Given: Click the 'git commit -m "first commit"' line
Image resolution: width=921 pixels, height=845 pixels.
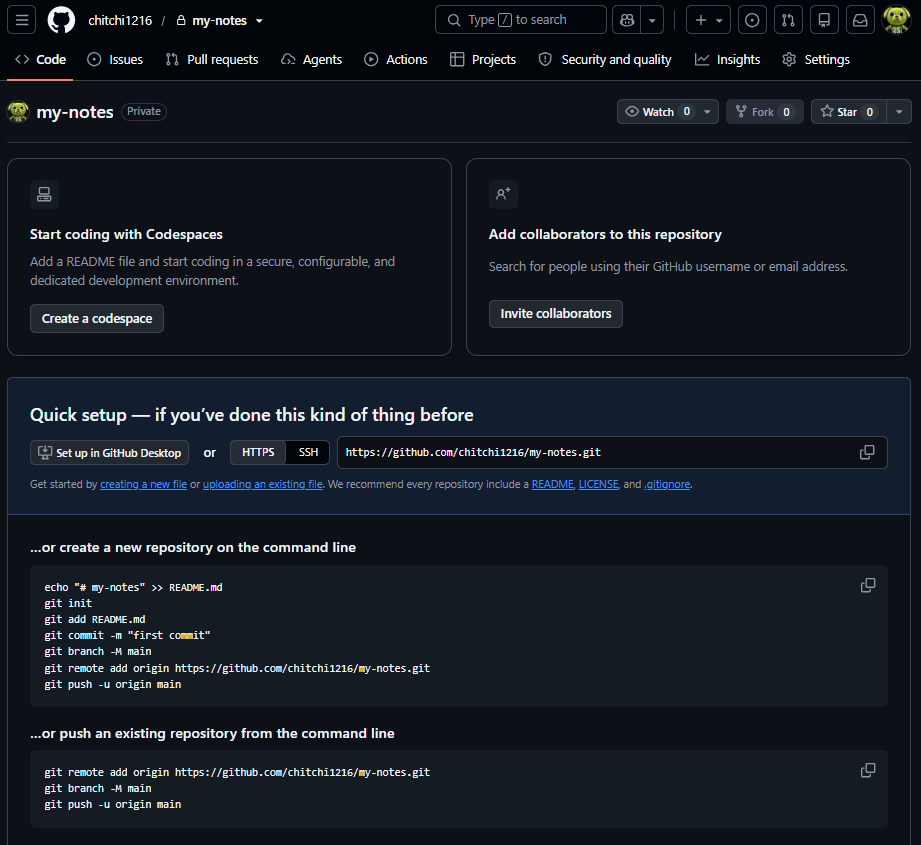Looking at the screenshot, I should 127,635.
